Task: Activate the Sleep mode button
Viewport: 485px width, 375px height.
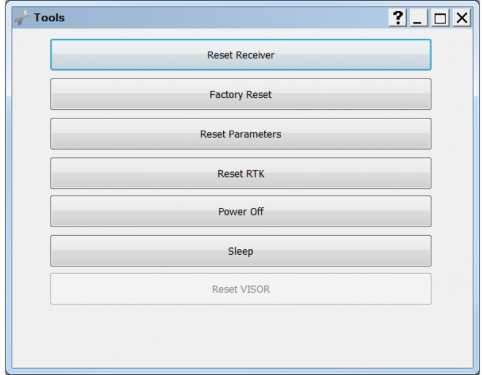Action: click(241, 251)
